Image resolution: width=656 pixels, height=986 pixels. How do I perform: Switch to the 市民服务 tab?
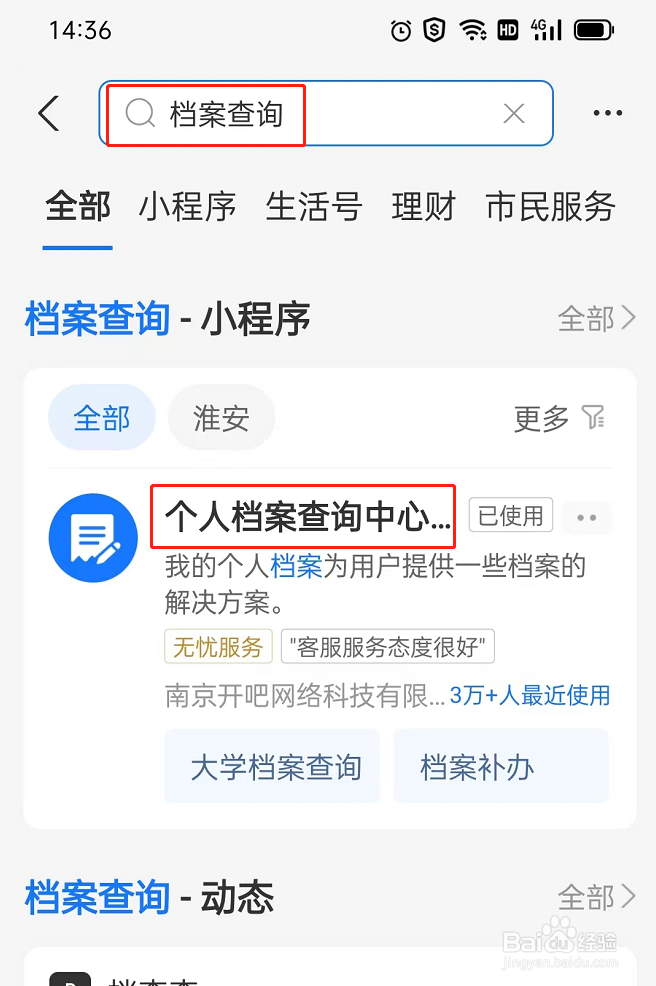click(550, 206)
